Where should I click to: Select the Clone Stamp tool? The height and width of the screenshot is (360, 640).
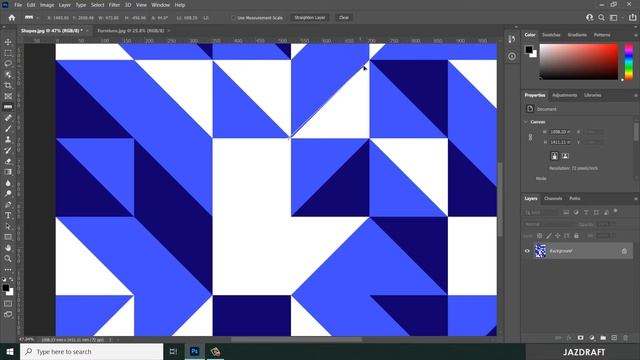tap(8, 140)
